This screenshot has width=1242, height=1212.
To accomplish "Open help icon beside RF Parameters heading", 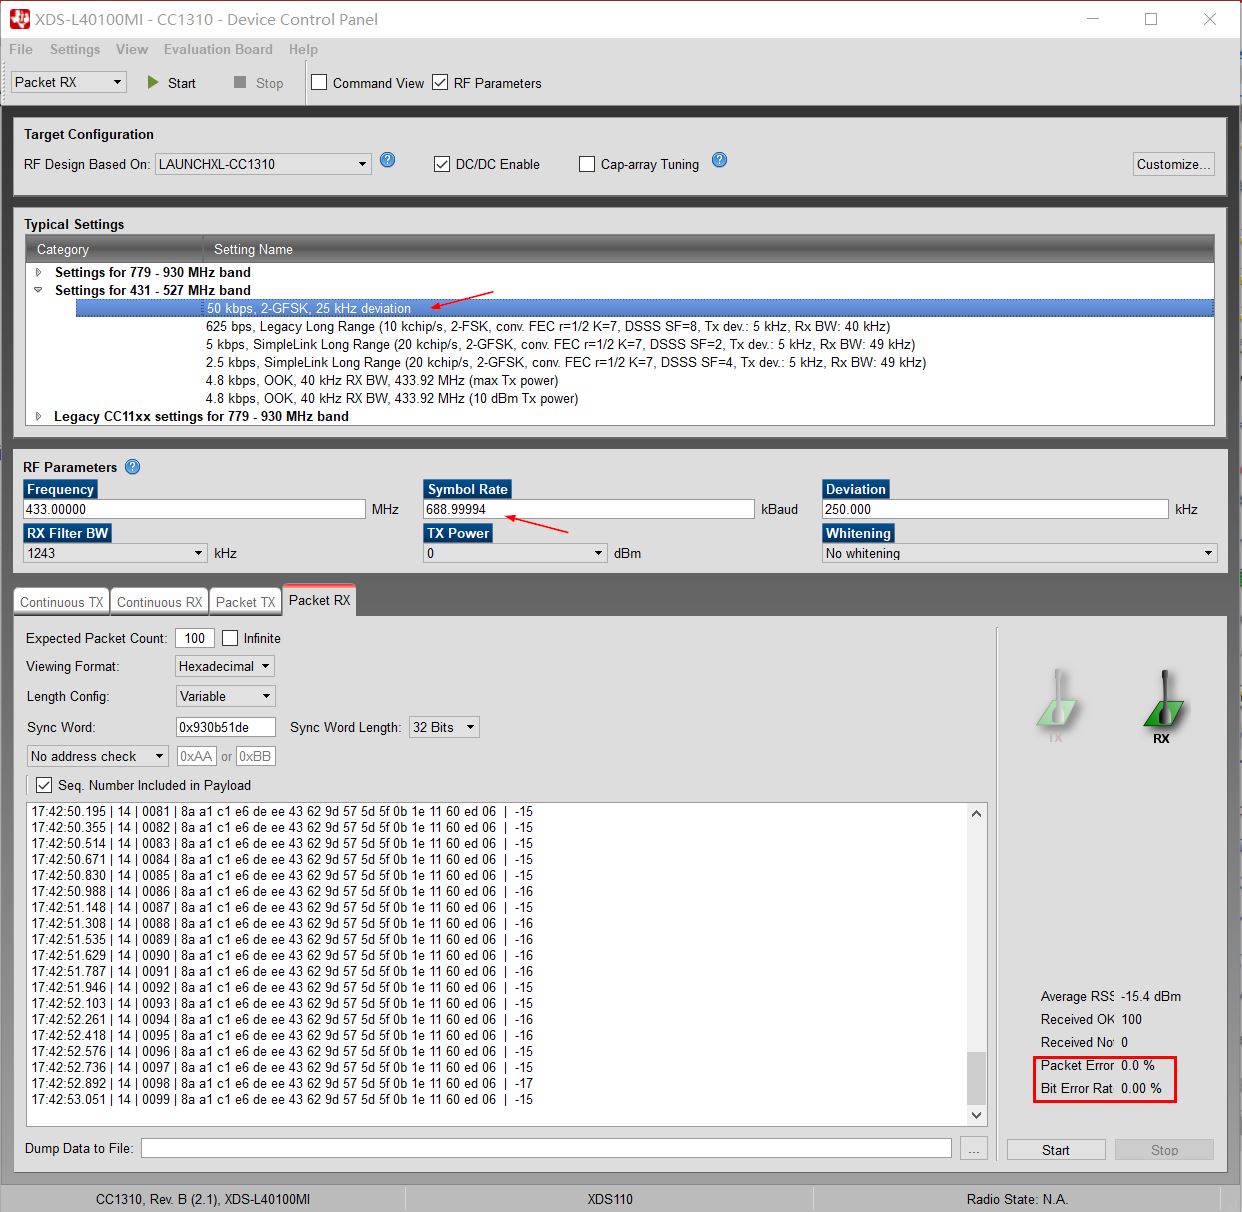I will point(133,466).
